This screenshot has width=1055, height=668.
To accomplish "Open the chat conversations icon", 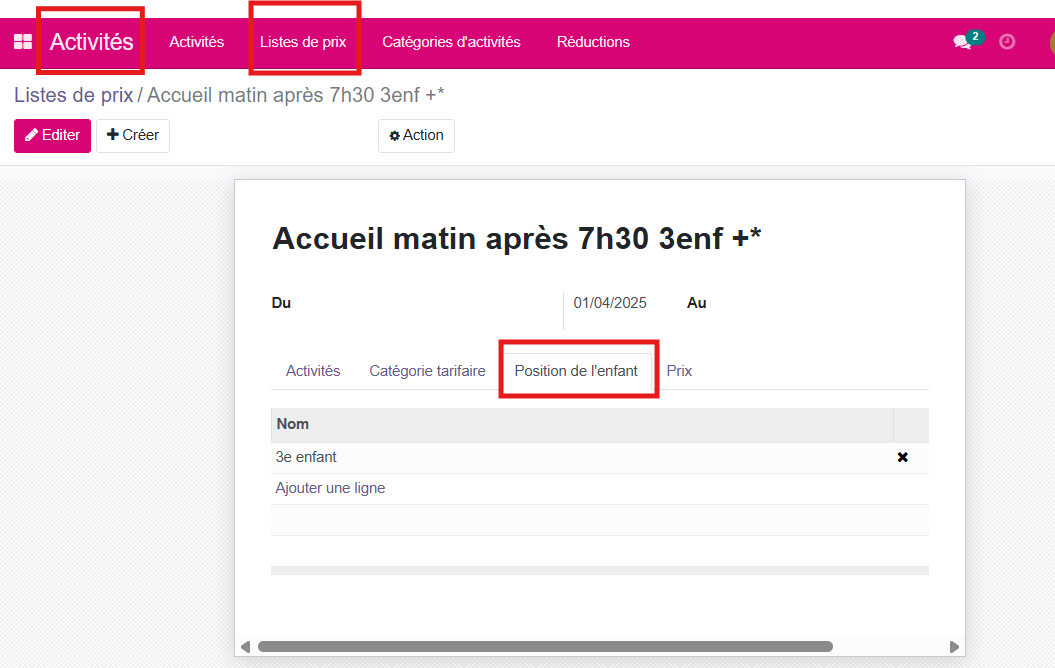I will pyautogui.click(x=963, y=42).
